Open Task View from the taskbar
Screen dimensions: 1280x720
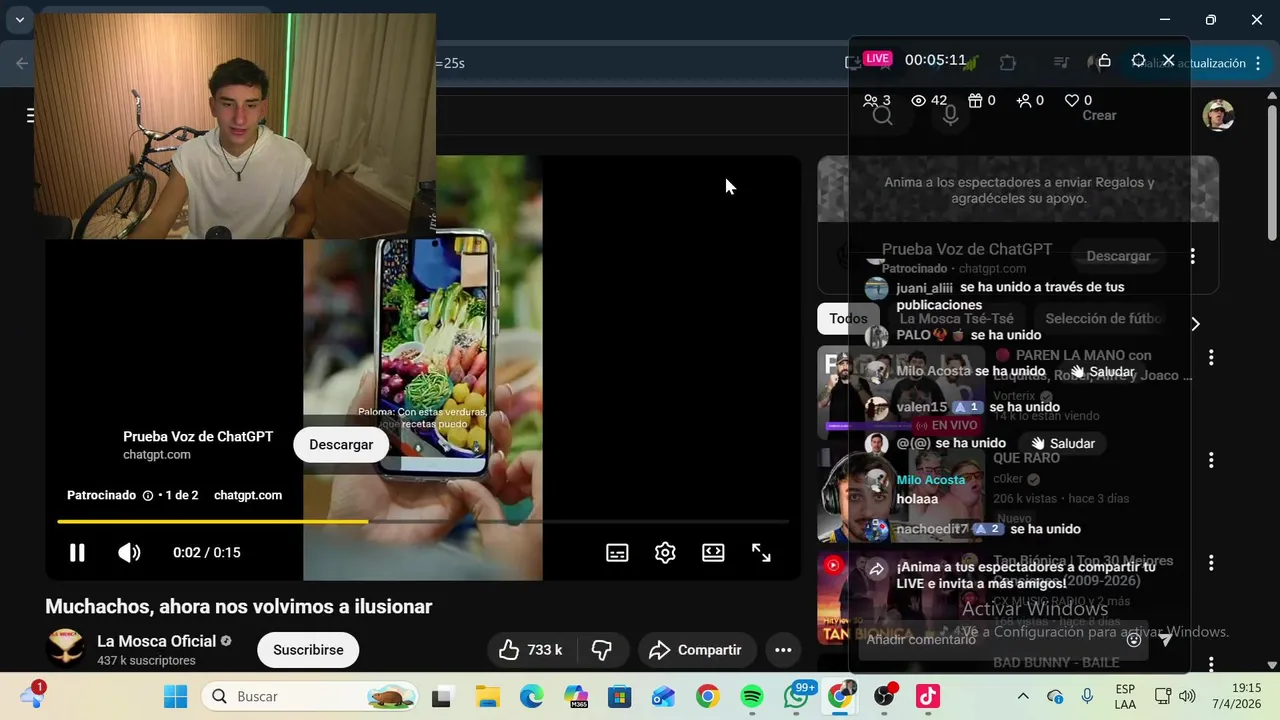(441, 696)
